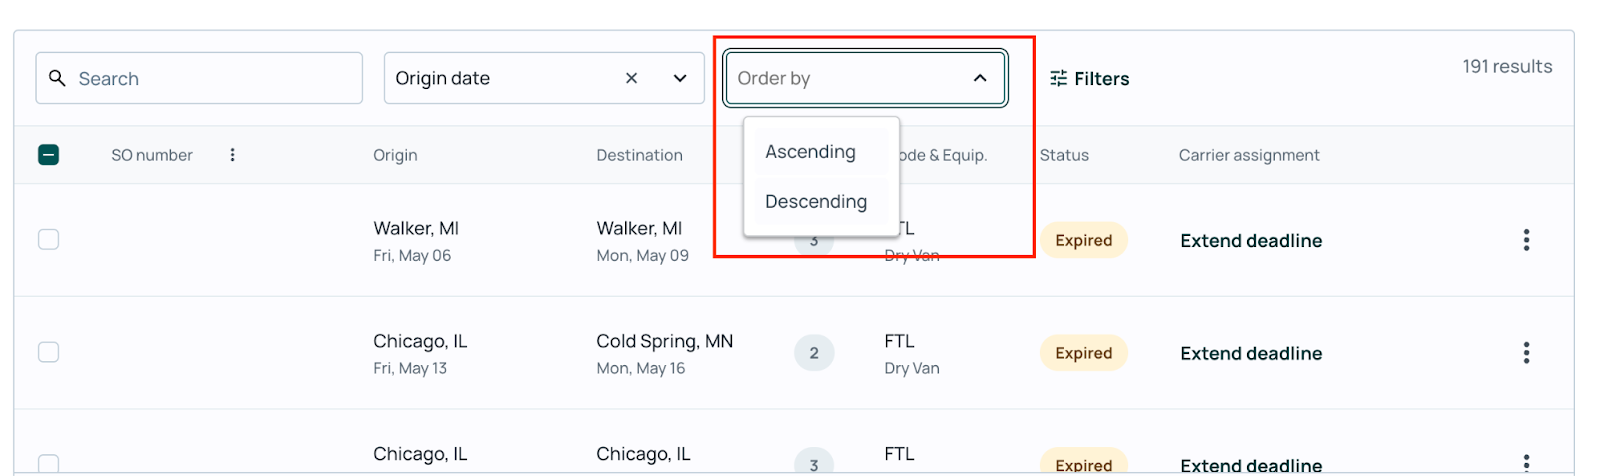Viewport: 1600px width, 476px height.
Task: Clear the Origin date selection
Action: click(x=631, y=78)
